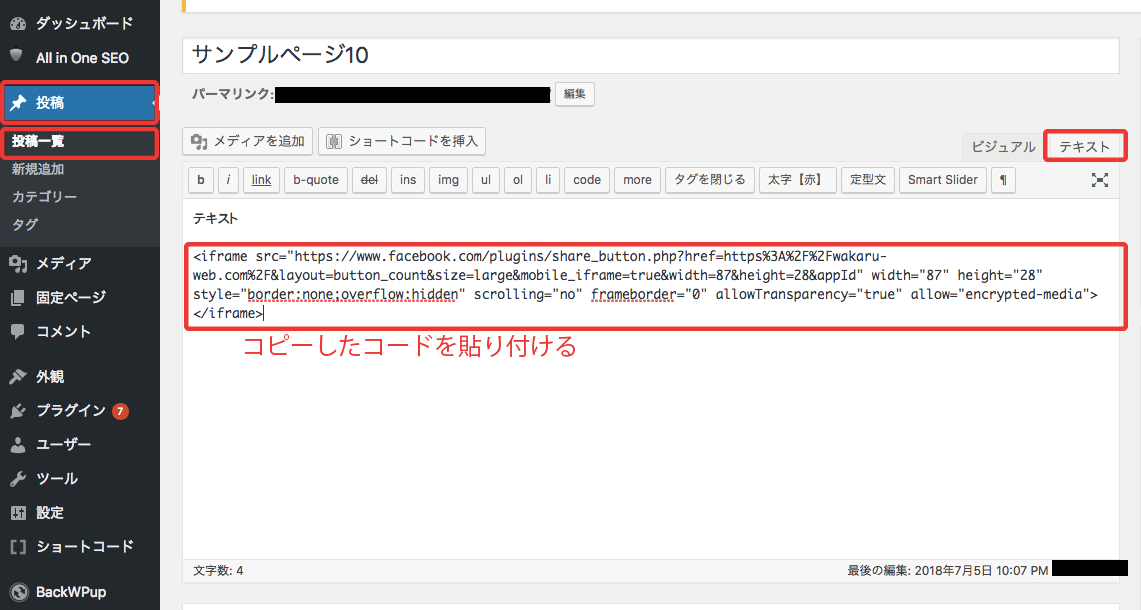1141x610 pixels.
Task: Open the Tools (ツール) sidebar menu
Action: point(56,479)
